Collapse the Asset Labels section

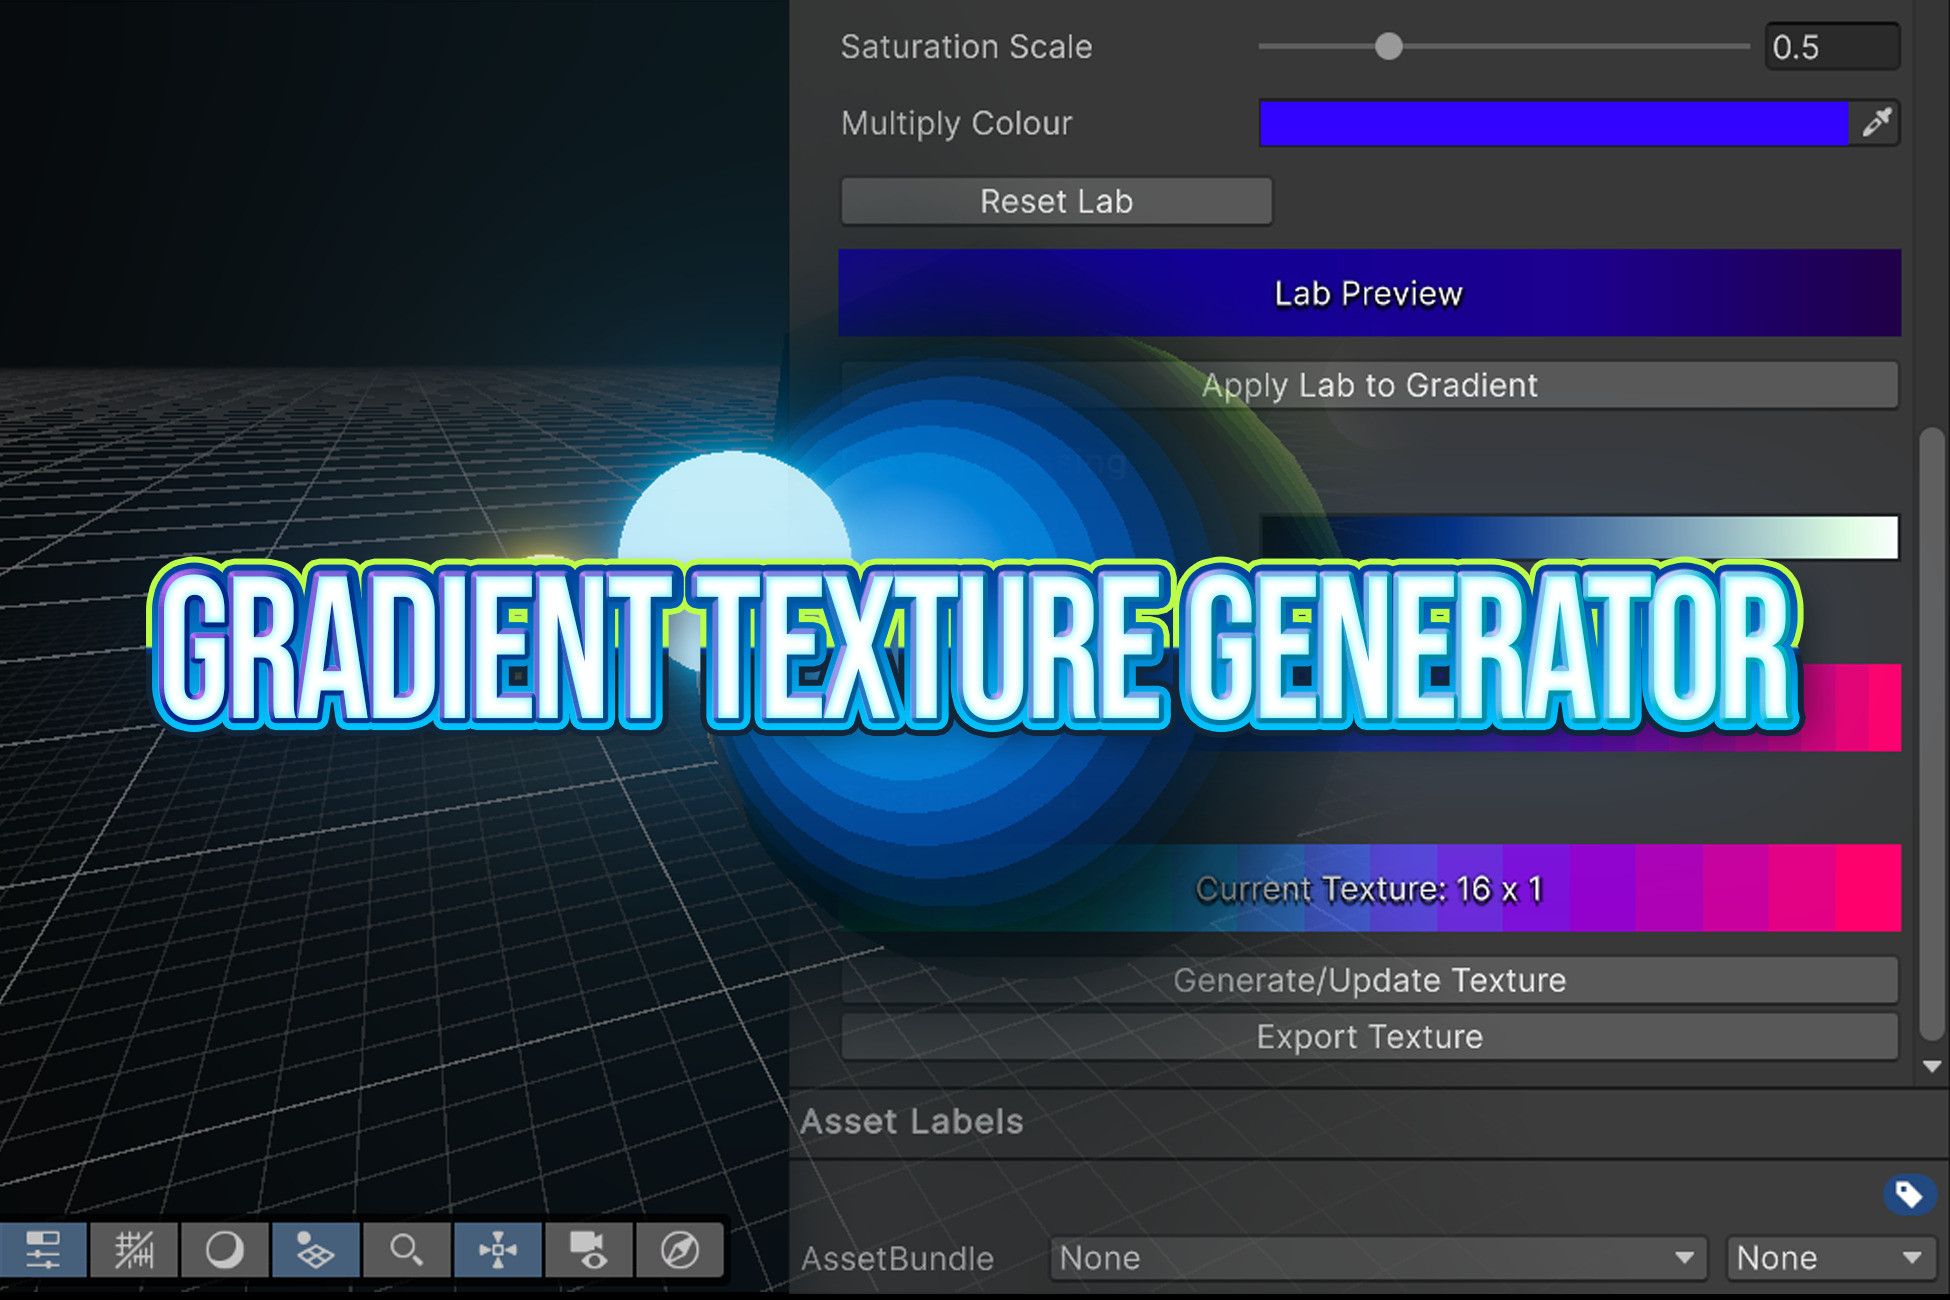point(912,1121)
